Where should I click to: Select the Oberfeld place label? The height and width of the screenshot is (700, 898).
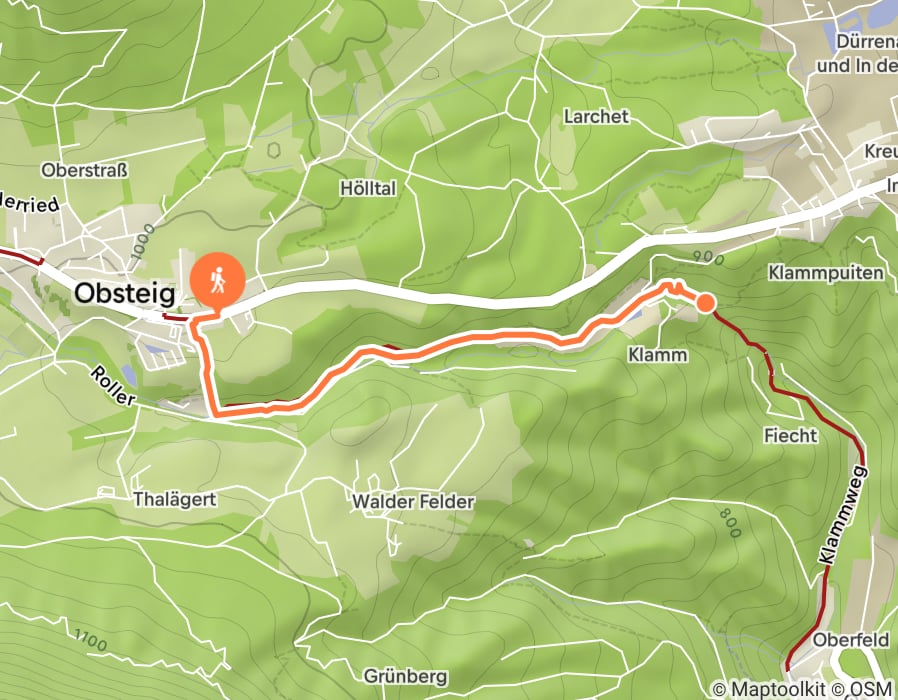click(x=851, y=639)
